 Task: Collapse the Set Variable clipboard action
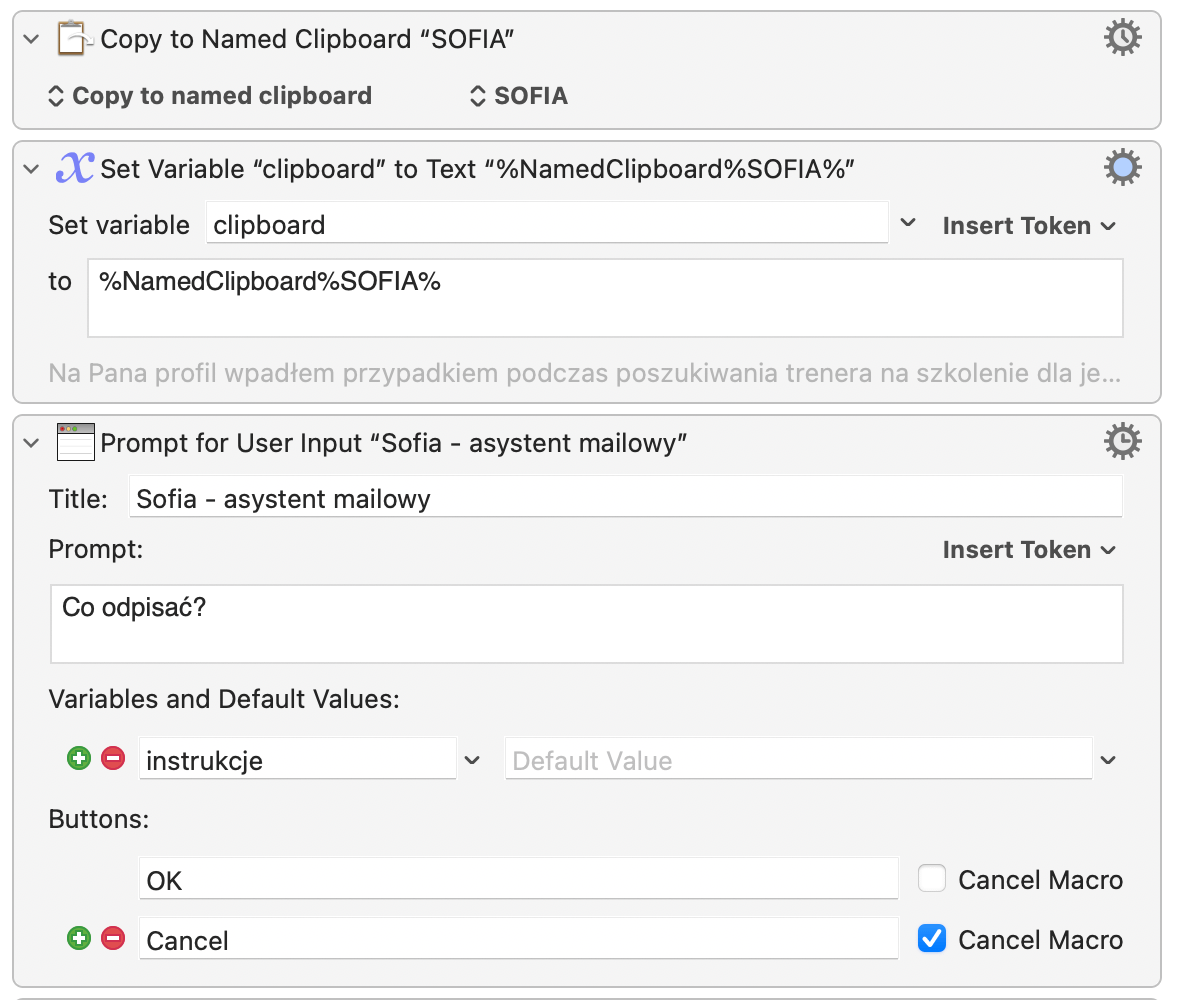[x=32, y=169]
